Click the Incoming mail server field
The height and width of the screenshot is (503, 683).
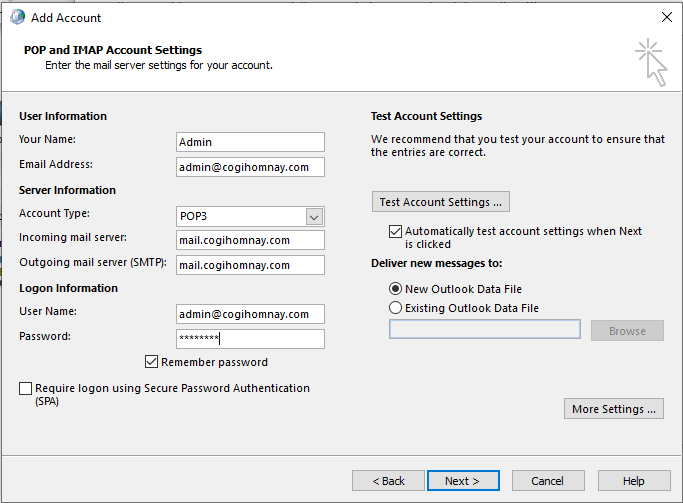coord(250,240)
